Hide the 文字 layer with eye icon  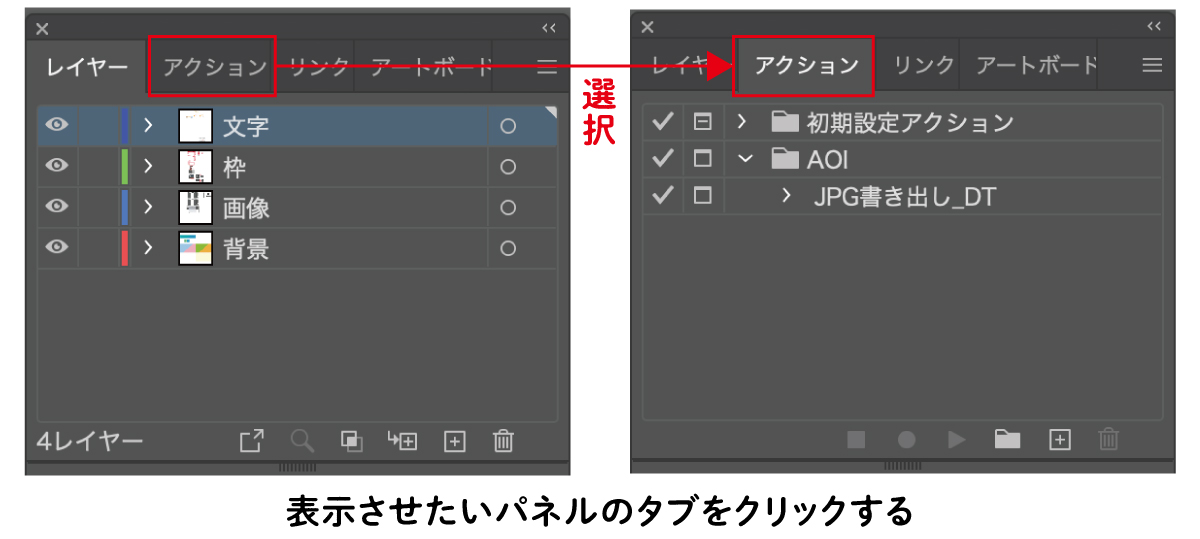coord(58,125)
